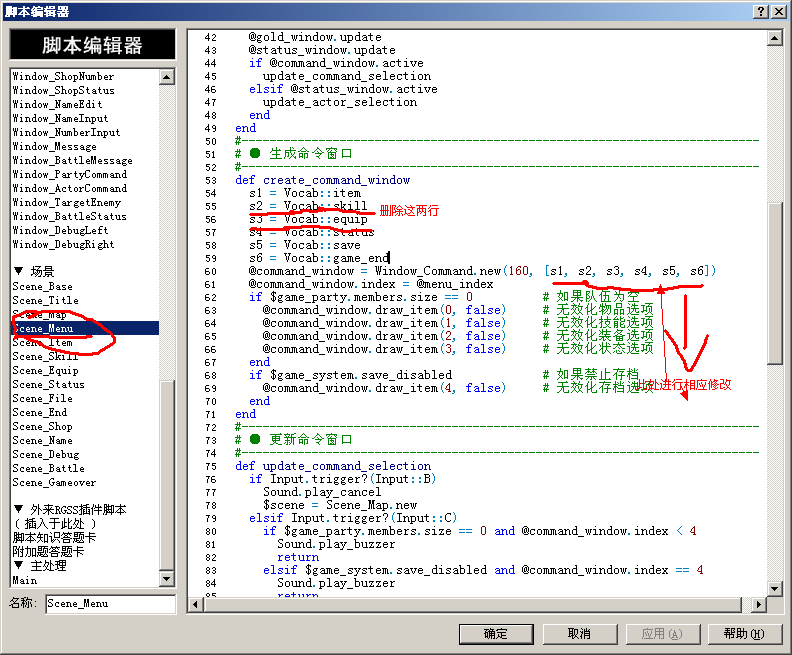Viewport: 792px width, 655px height.
Task: Select Scene_Equip script
Action: 45,371
